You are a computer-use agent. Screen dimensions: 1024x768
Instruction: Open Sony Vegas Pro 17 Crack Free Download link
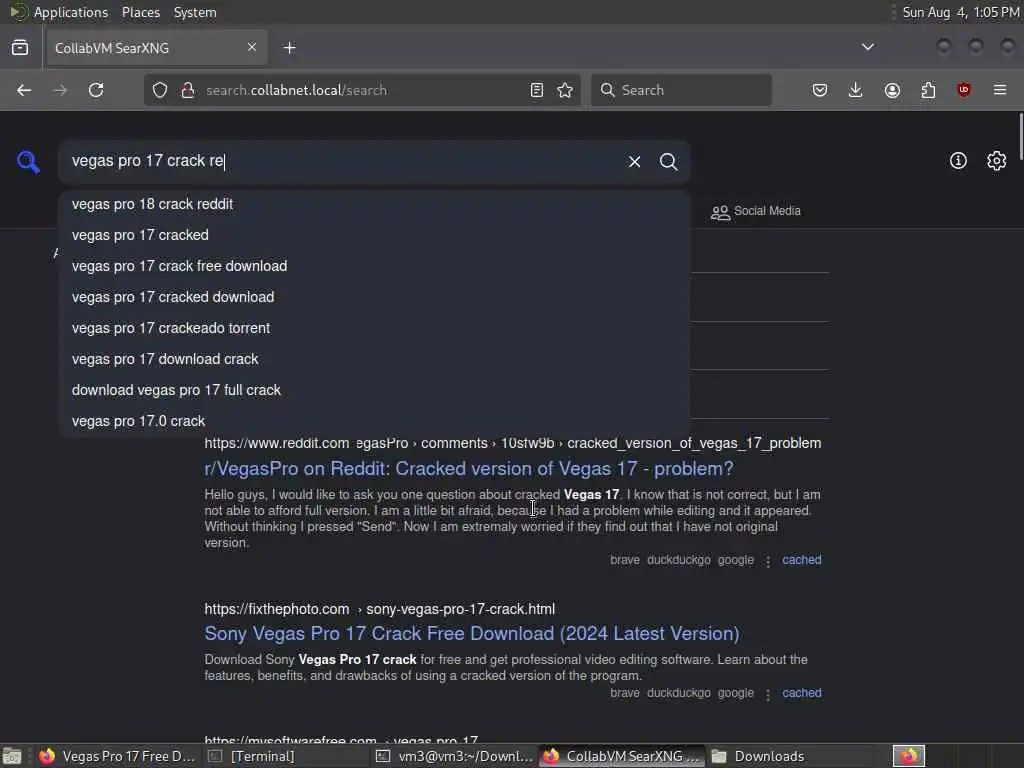(472, 633)
